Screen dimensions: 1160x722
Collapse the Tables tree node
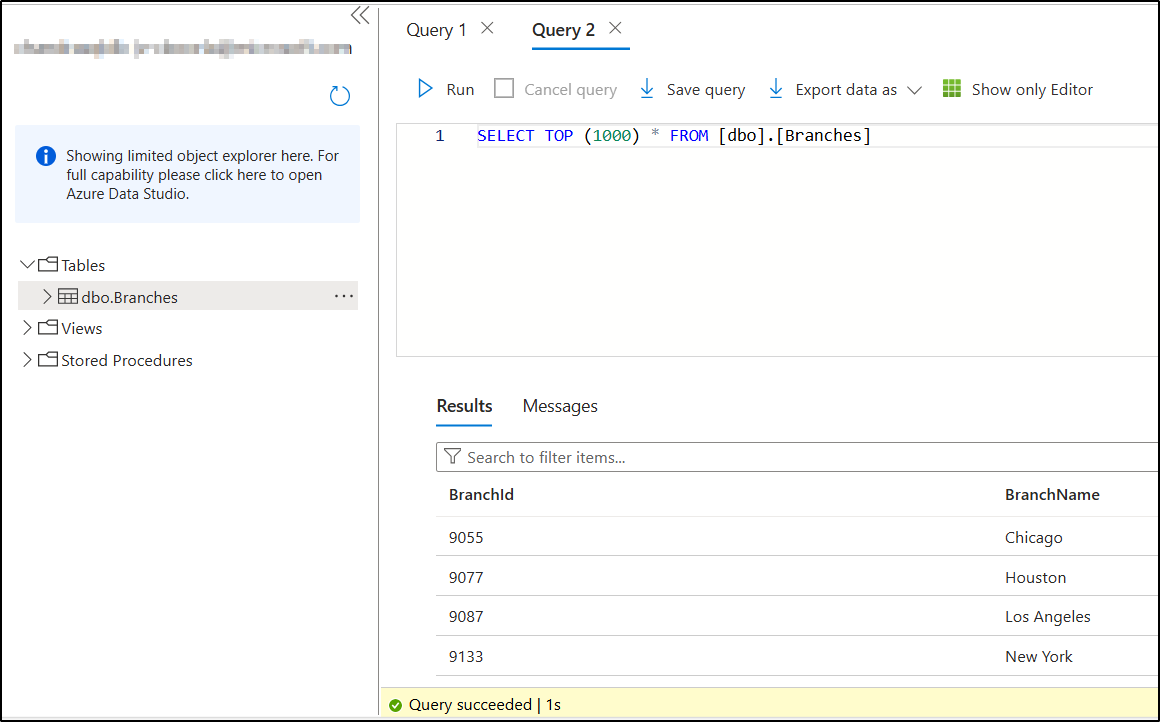(x=27, y=264)
